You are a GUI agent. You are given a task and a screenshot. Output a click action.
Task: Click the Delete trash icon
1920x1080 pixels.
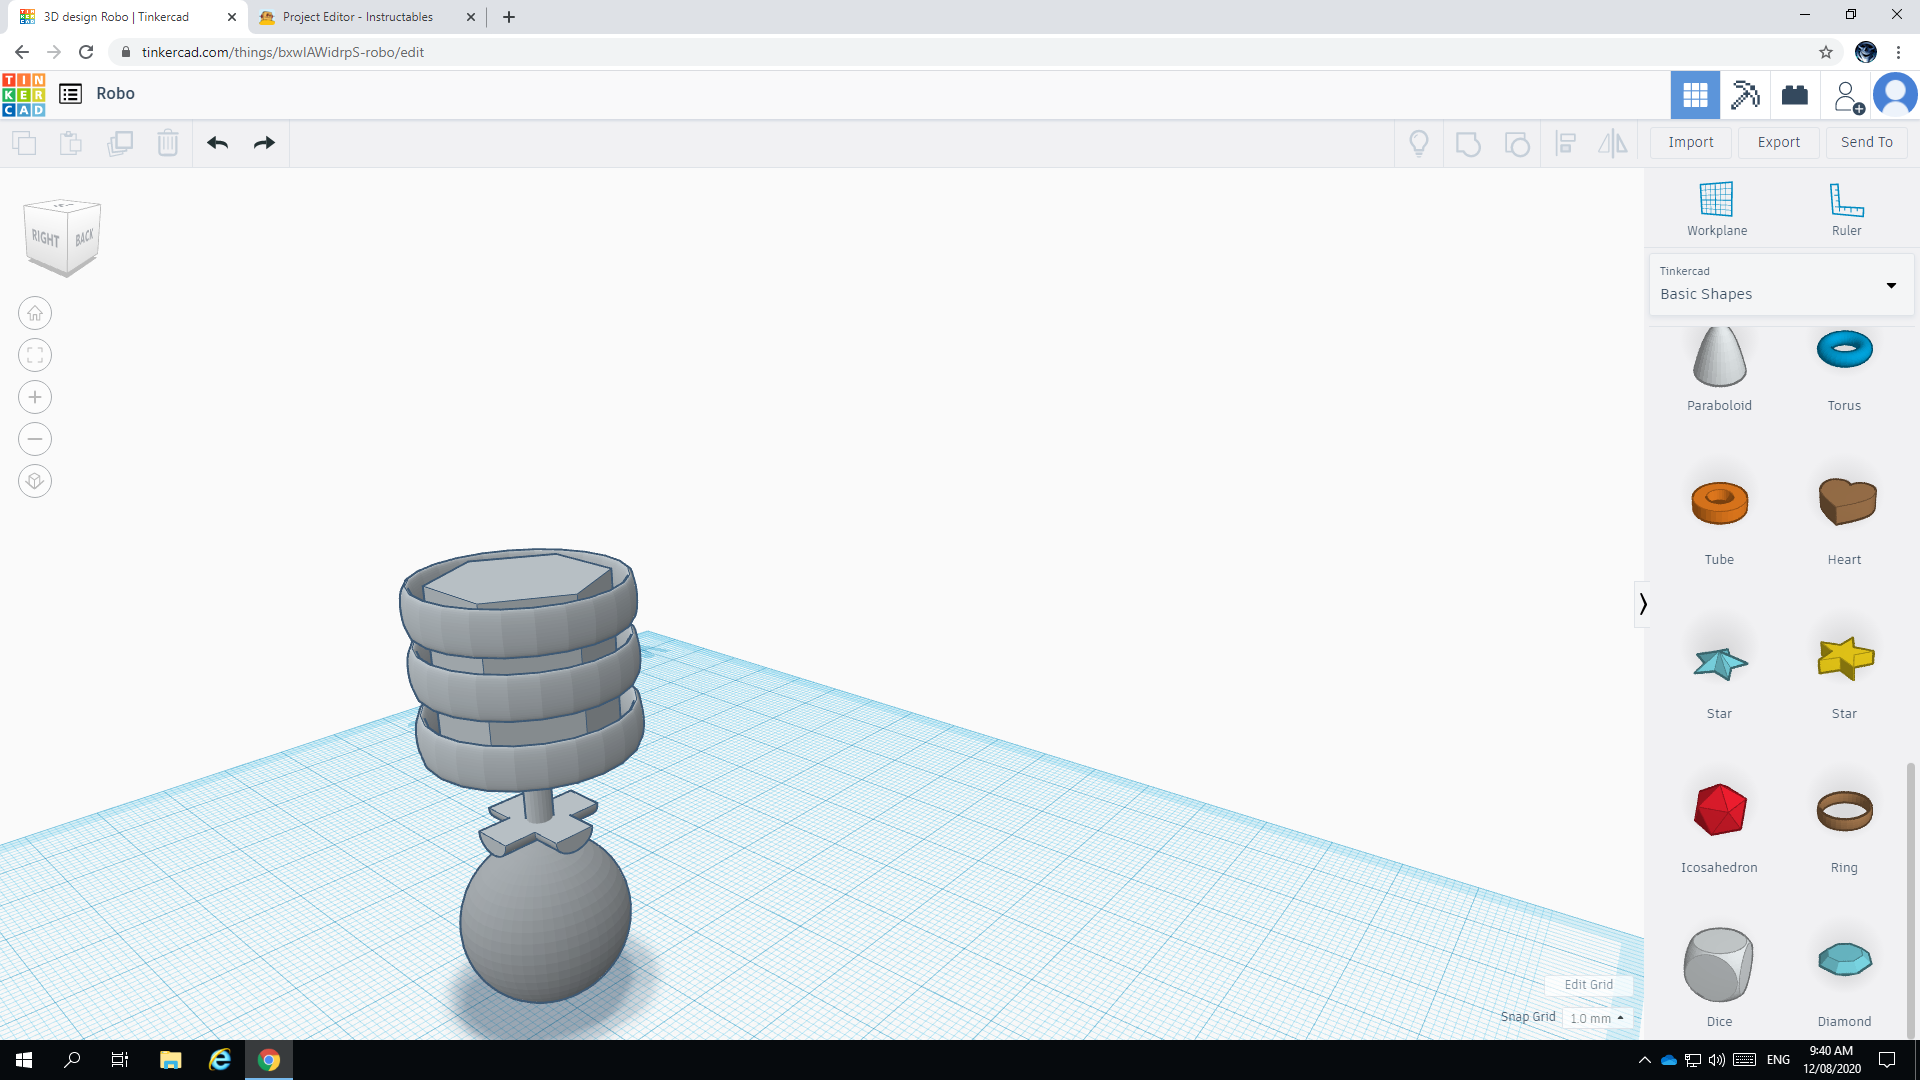(x=168, y=143)
